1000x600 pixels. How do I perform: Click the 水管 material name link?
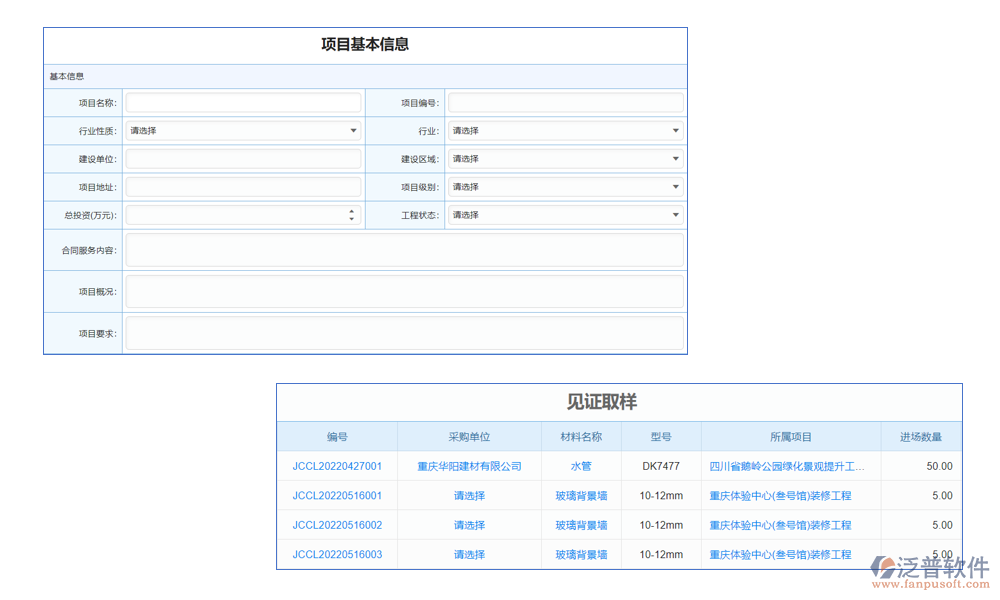pos(581,466)
